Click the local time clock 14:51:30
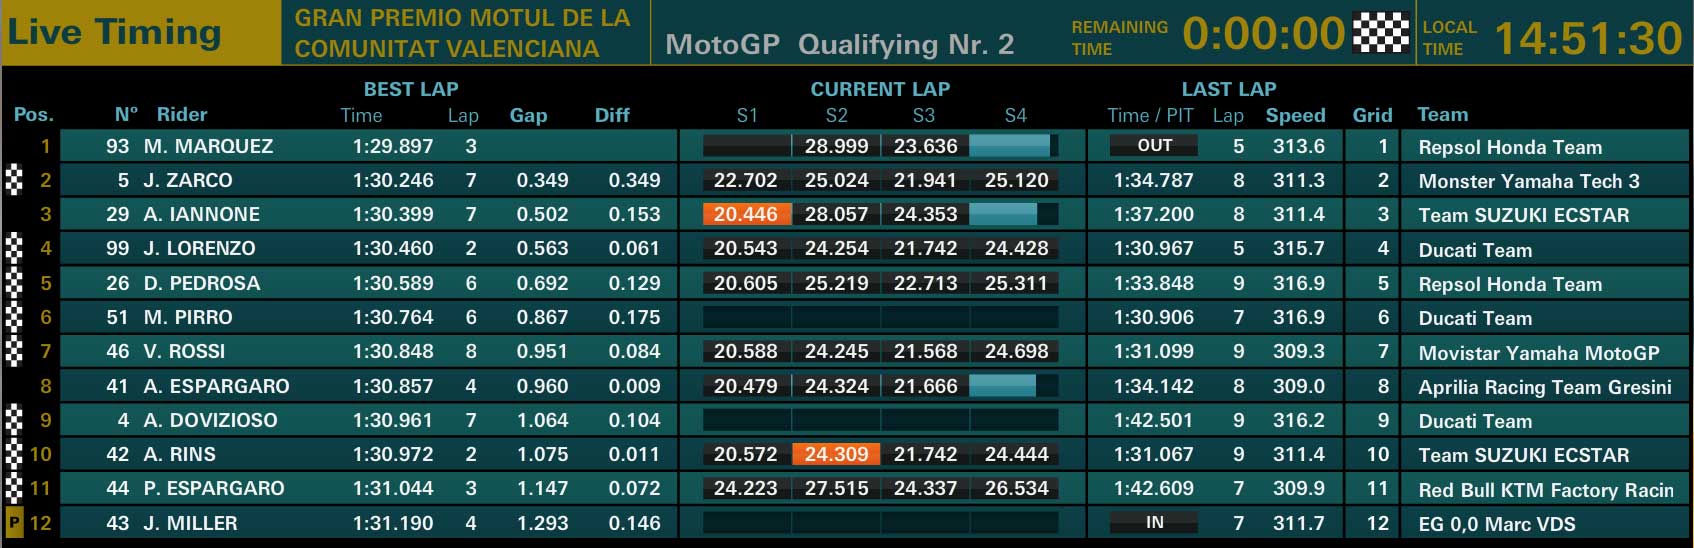 coord(1588,39)
